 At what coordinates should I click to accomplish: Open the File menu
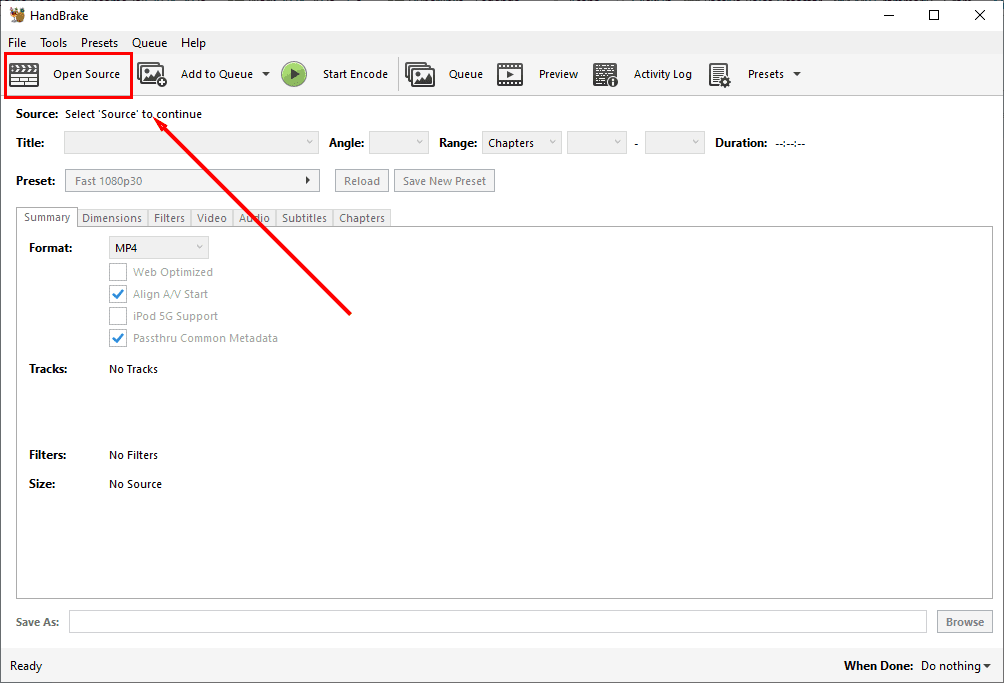point(17,43)
